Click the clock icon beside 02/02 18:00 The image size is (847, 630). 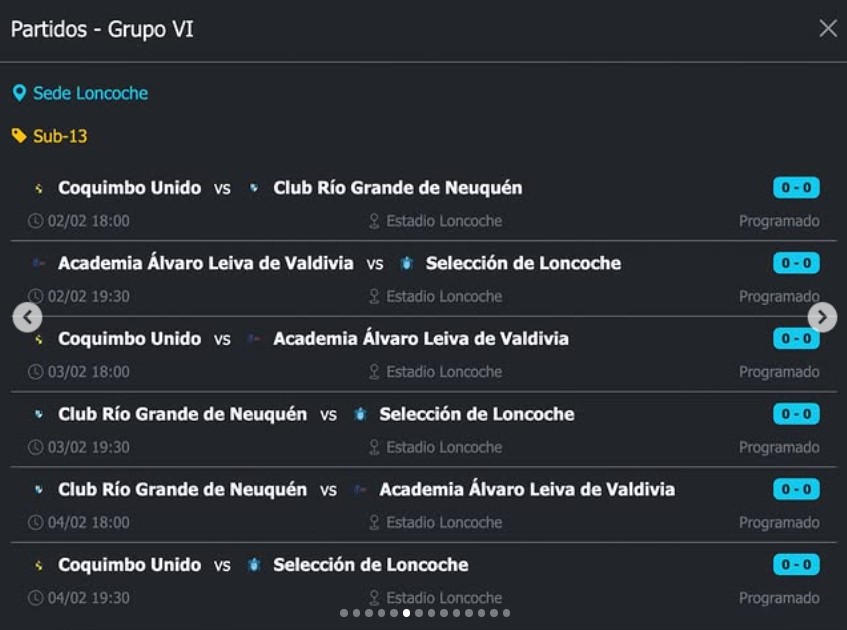coord(36,221)
